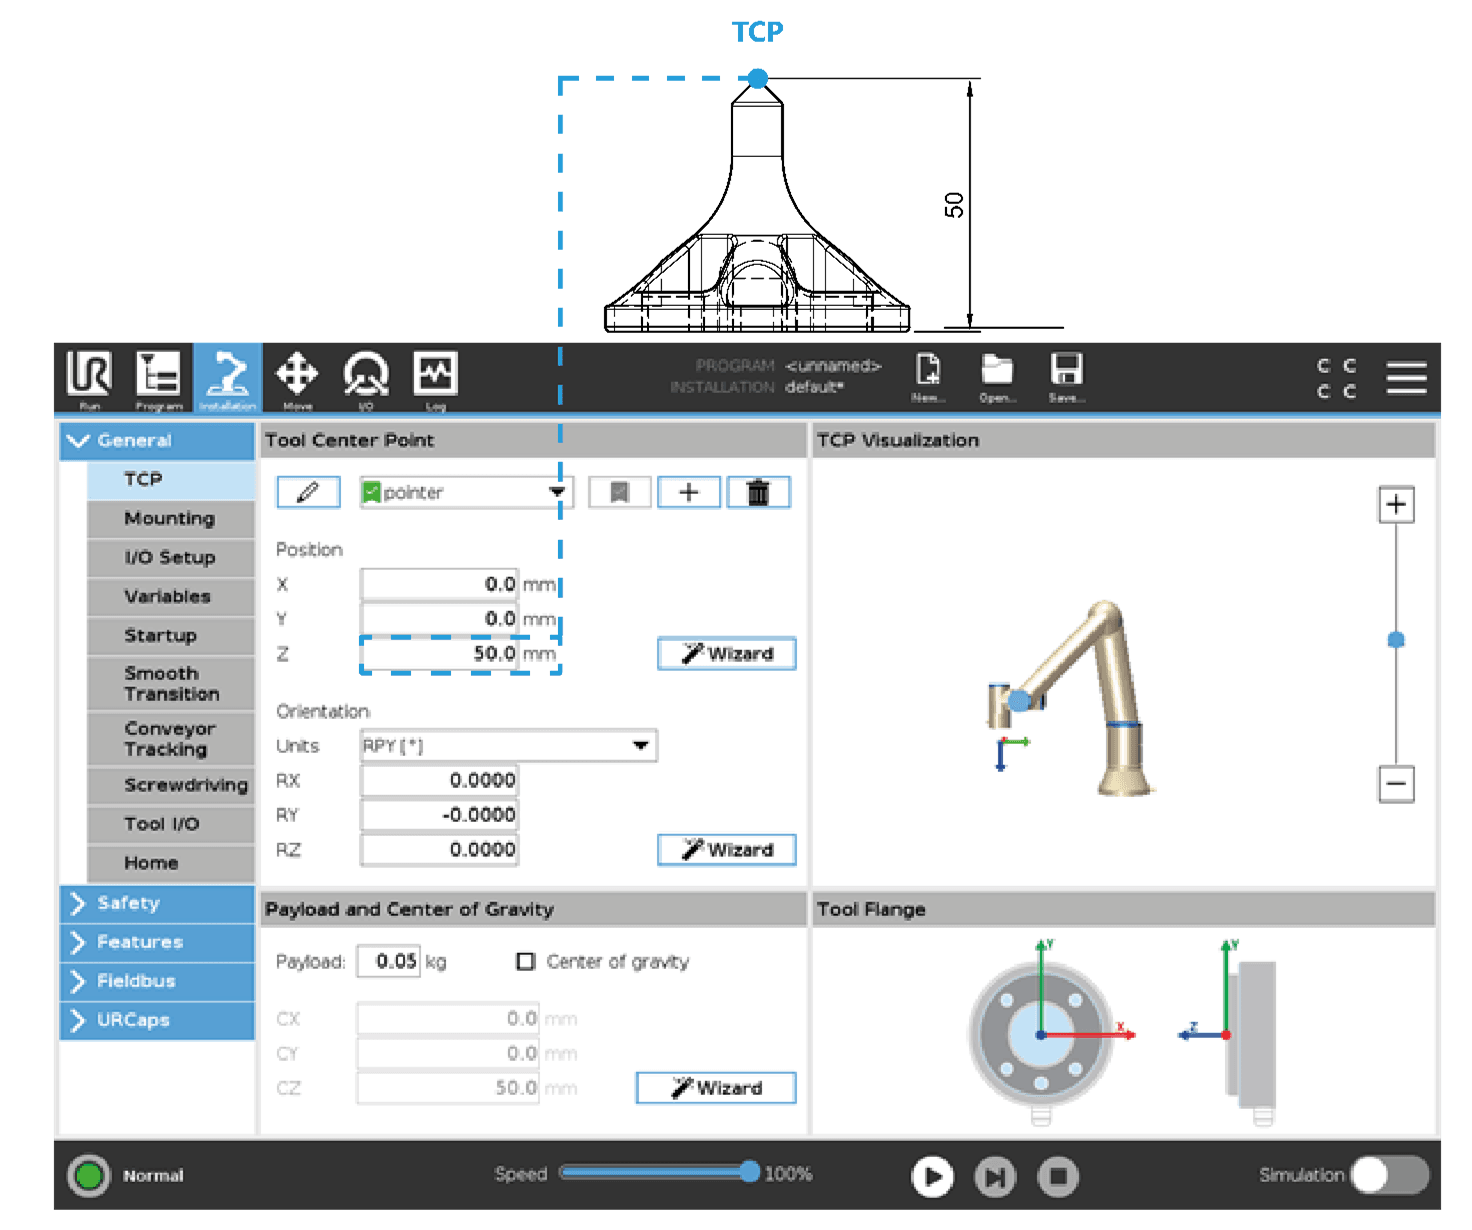Screen dimensions: 1472x1230
Task: Click the Save installation icon
Action: pos(1067,374)
